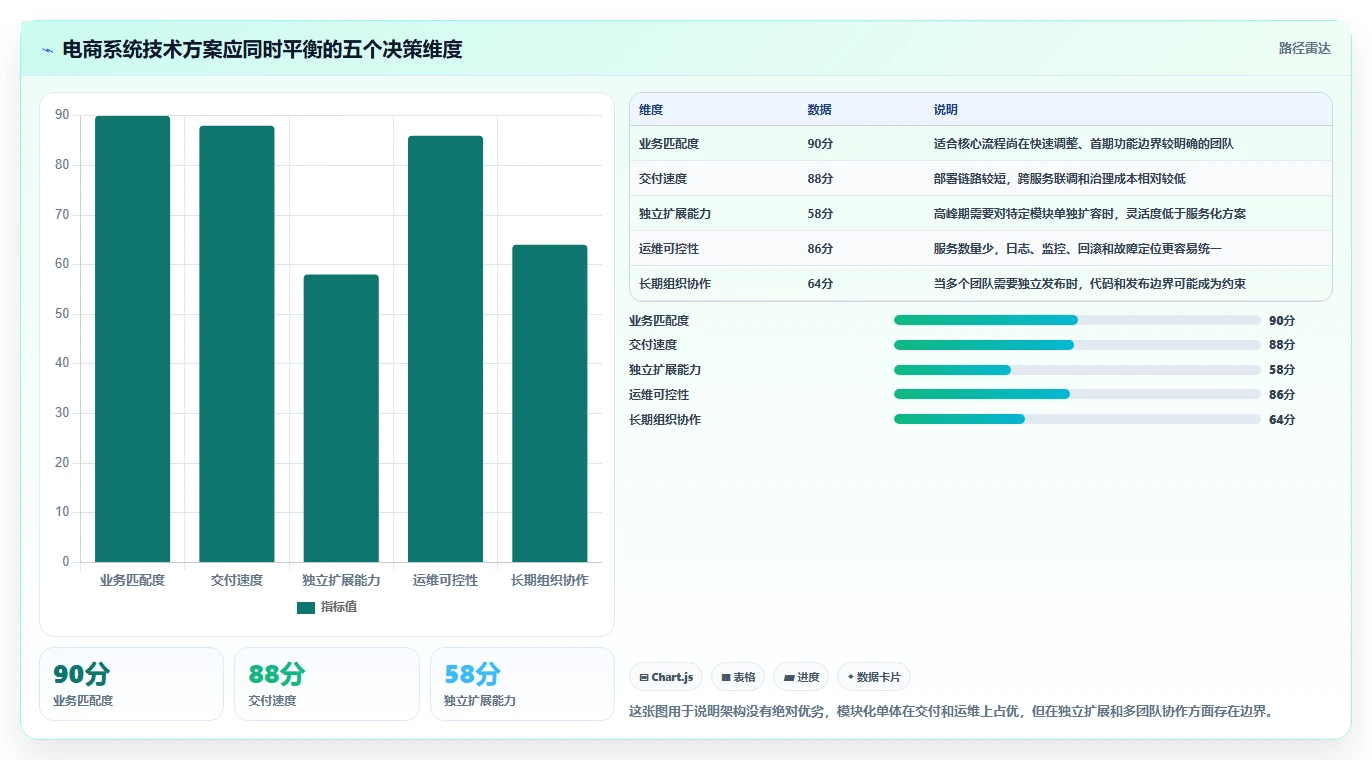Image resolution: width=1372 pixels, height=760 pixels.
Task: Click the 独立扩展能力 x-axis label
Action: click(341, 580)
